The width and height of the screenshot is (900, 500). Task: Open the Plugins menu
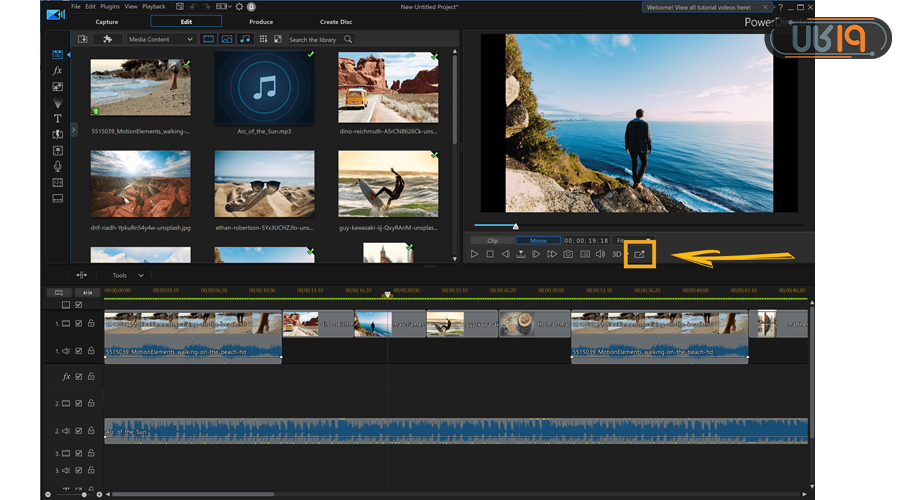[110, 7]
